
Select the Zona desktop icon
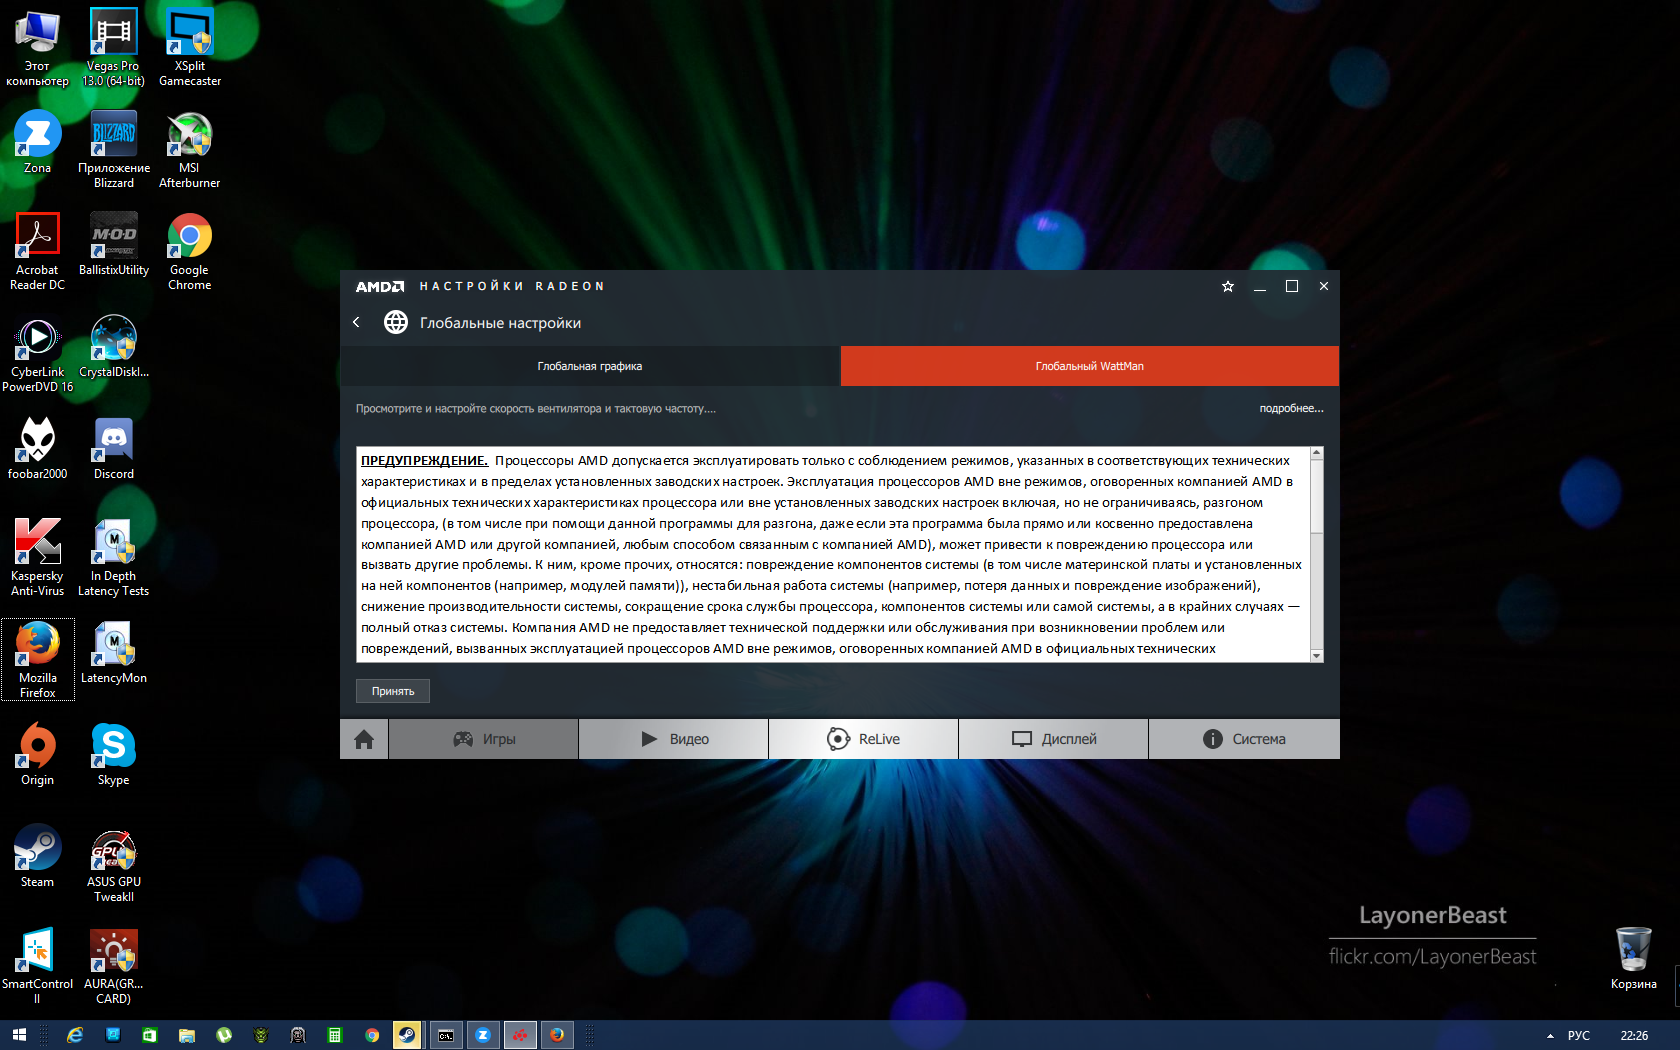click(x=37, y=143)
